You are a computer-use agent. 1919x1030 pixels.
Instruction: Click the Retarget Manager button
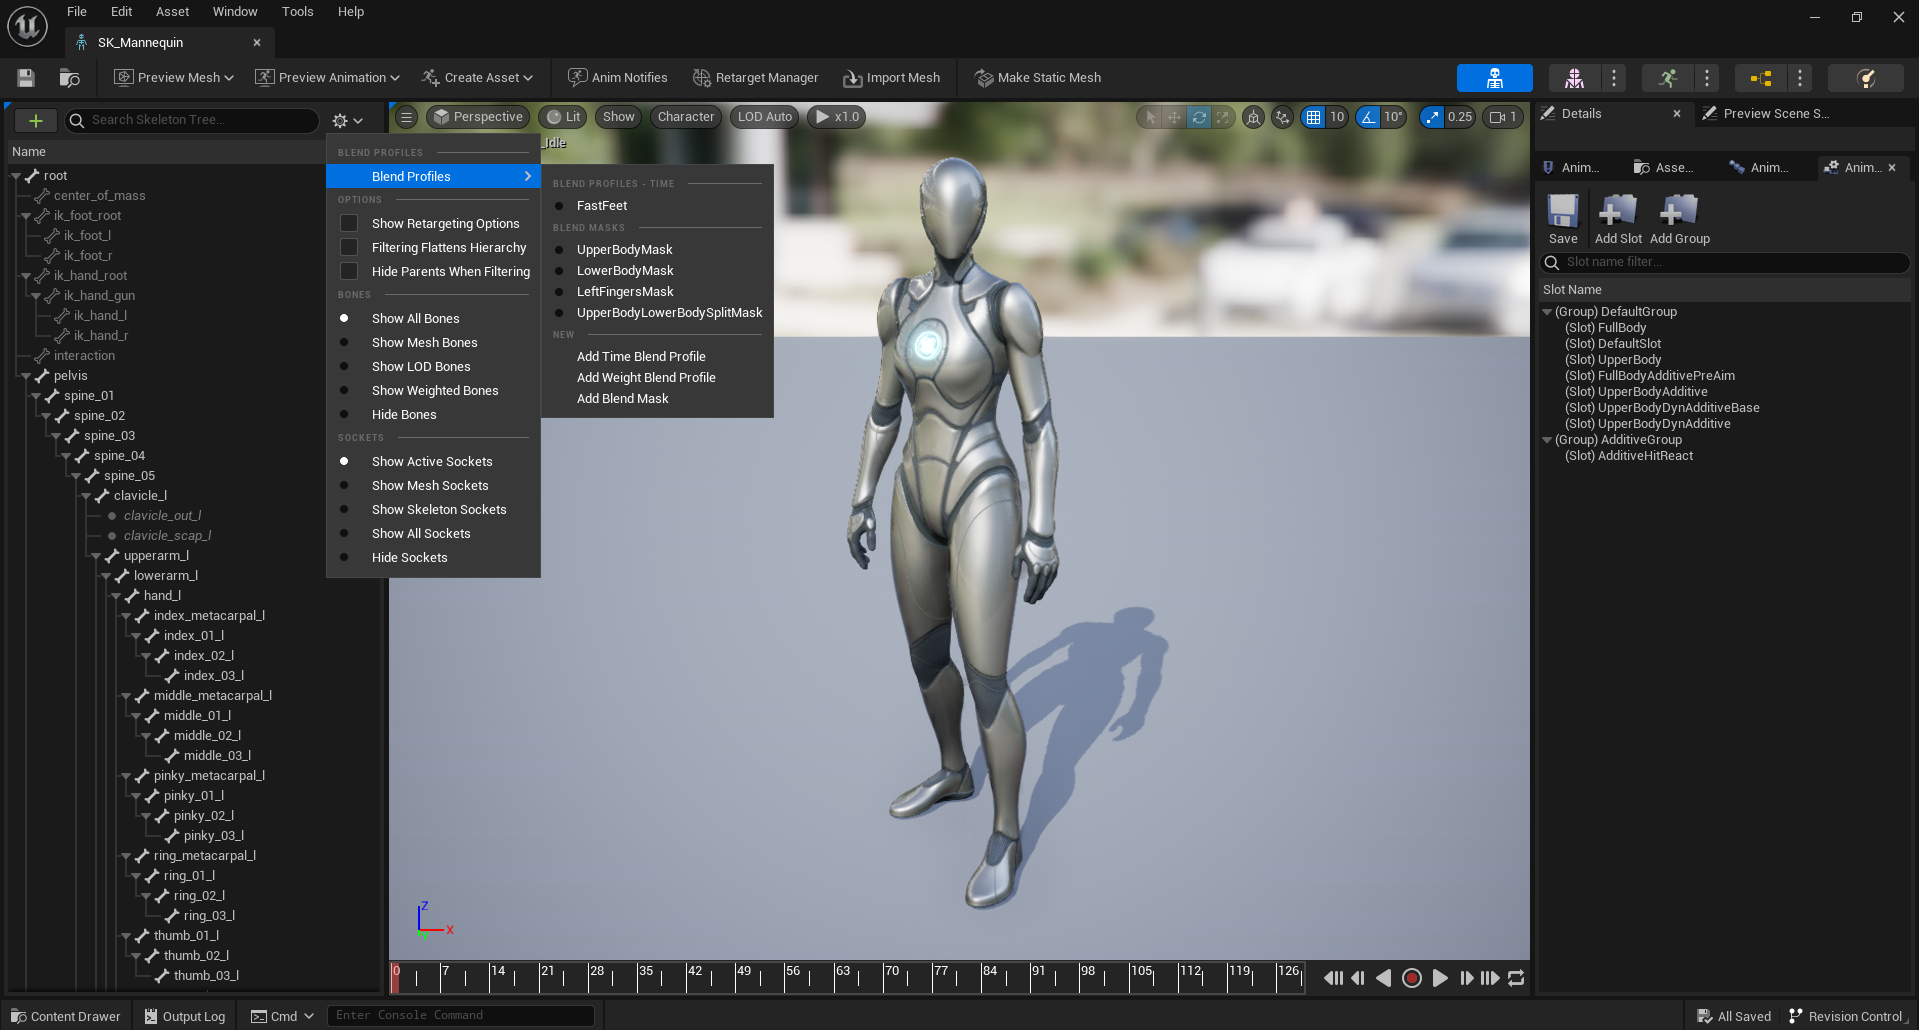(756, 78)
